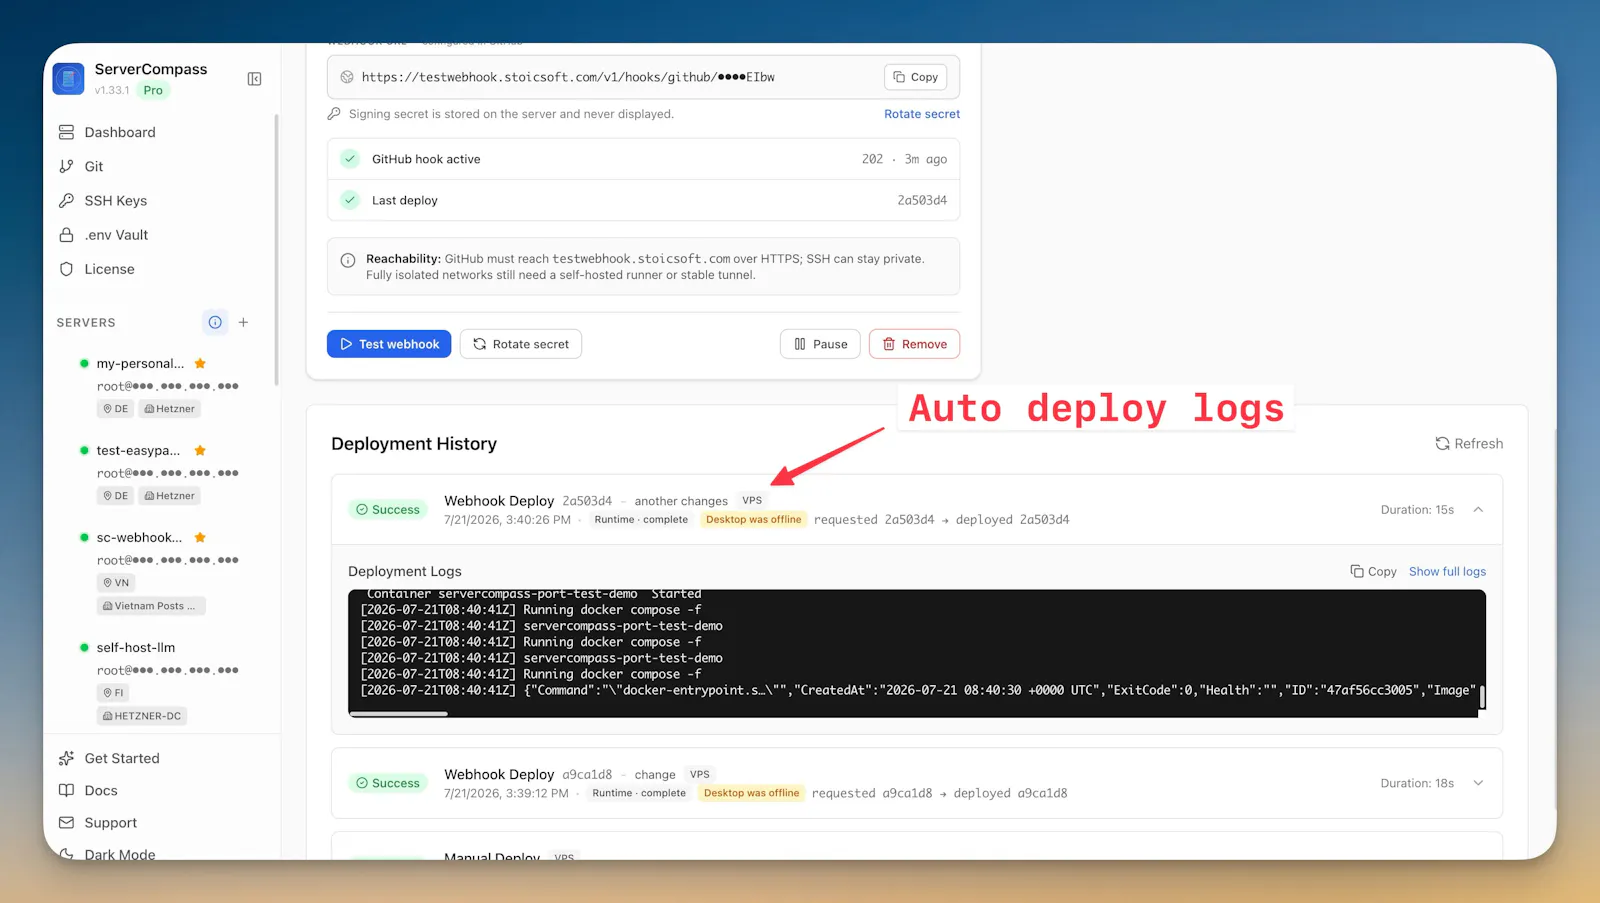Click the logs vertical scrollbar thumb
The image size is (1600, 903).
pyautogui.click(x=1482, y=697)
